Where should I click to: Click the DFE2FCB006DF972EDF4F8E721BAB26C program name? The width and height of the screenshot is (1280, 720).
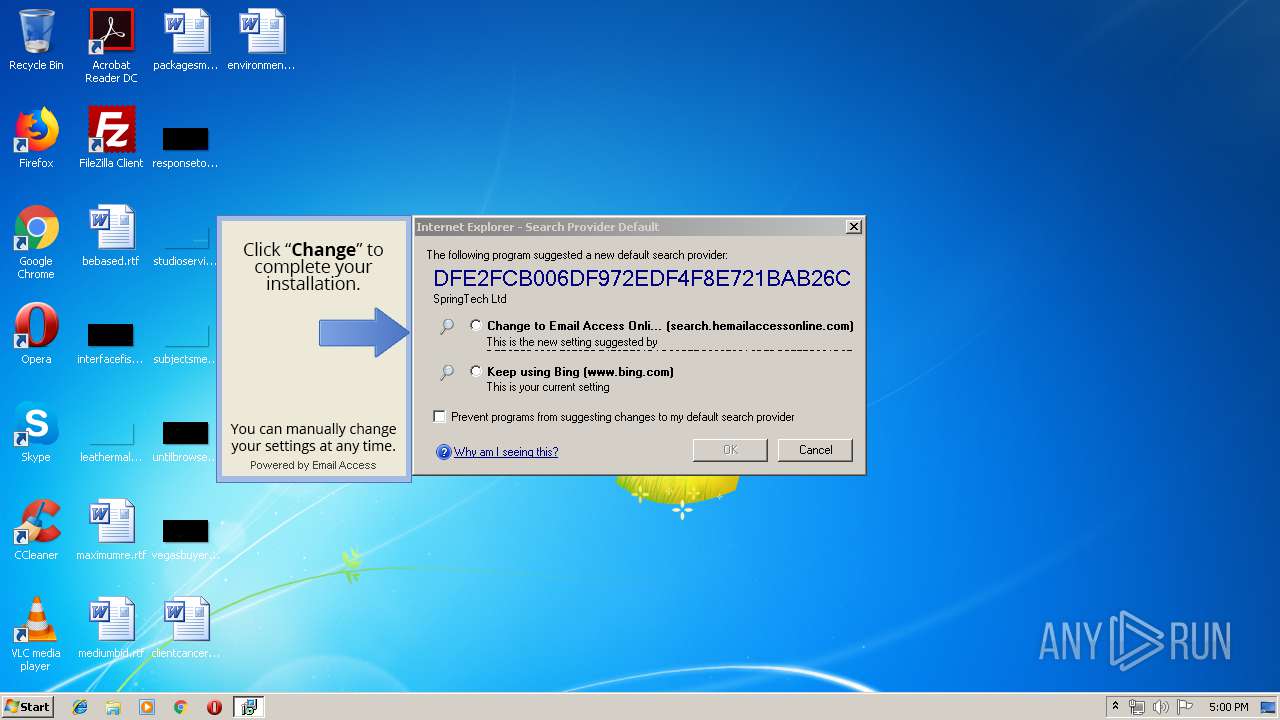(x=642, y=278)
